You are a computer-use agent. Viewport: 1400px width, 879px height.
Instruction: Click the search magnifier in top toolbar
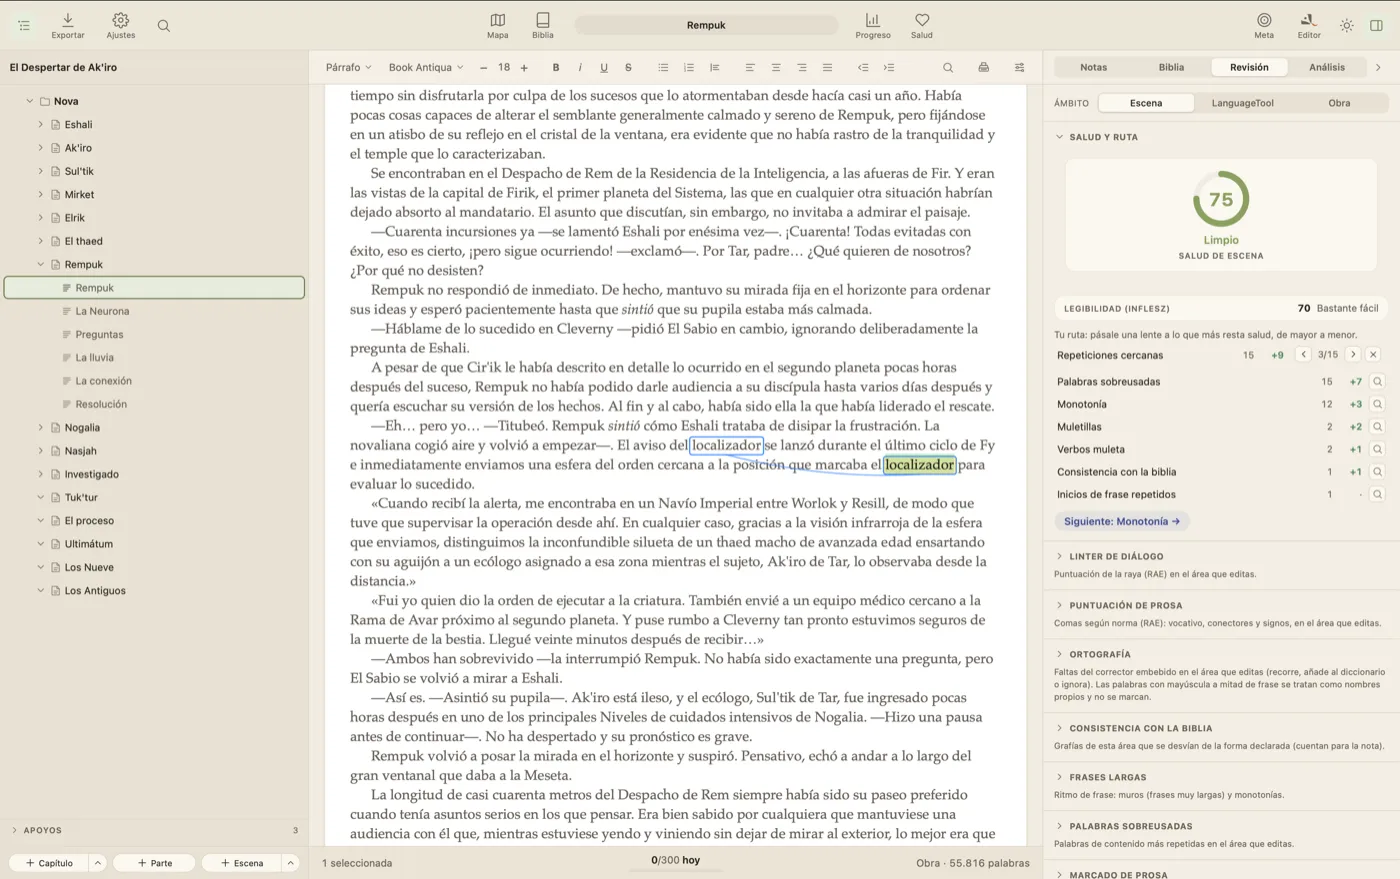[x=164, y=26]
